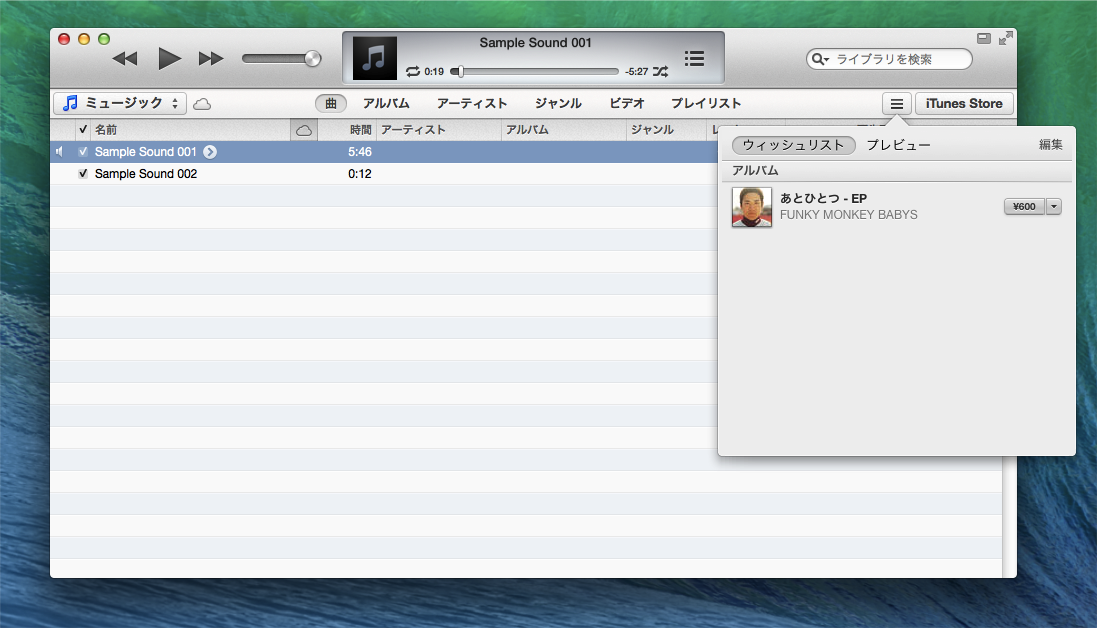Enter full screen with arrows icon
This screenshot has width=1097, height=628.
(1005, 38)
